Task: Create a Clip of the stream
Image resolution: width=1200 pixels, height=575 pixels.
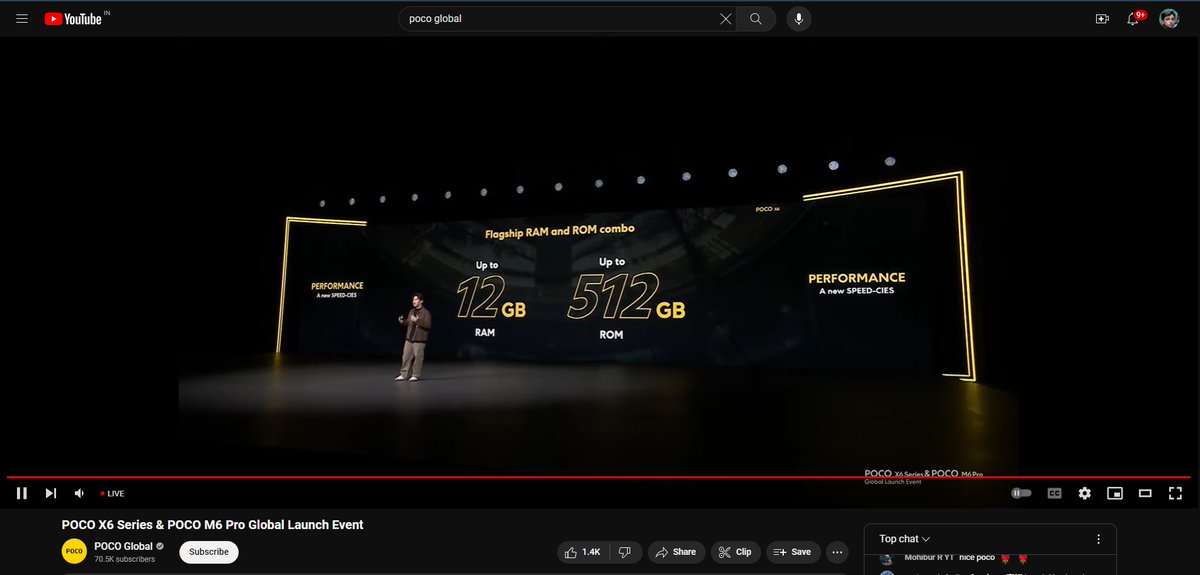Action: (735, 552)
